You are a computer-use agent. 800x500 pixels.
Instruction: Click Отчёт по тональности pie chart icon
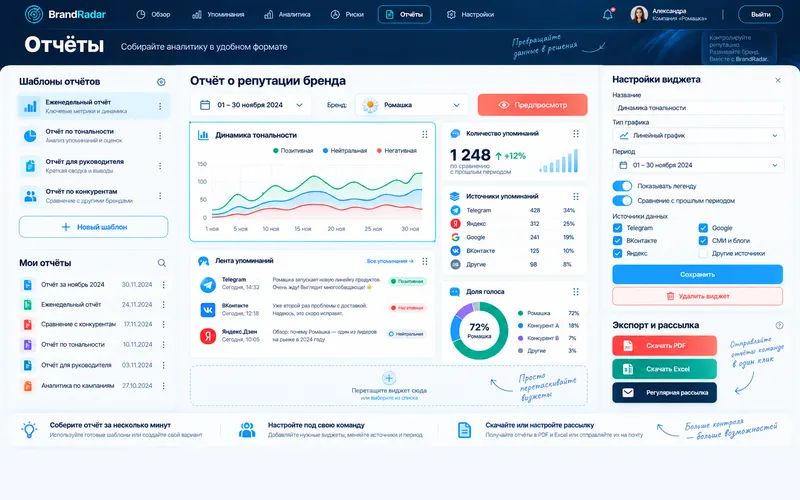coord(30,136)
